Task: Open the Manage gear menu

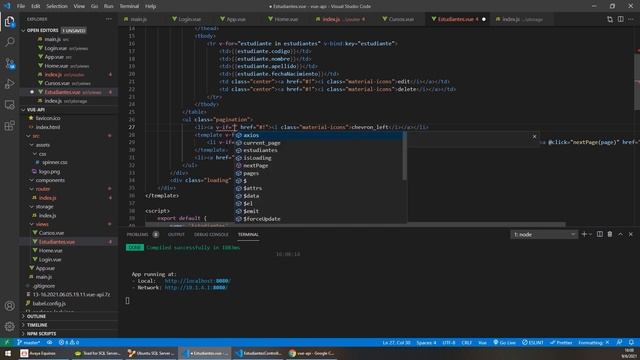Action: [9, 326]
